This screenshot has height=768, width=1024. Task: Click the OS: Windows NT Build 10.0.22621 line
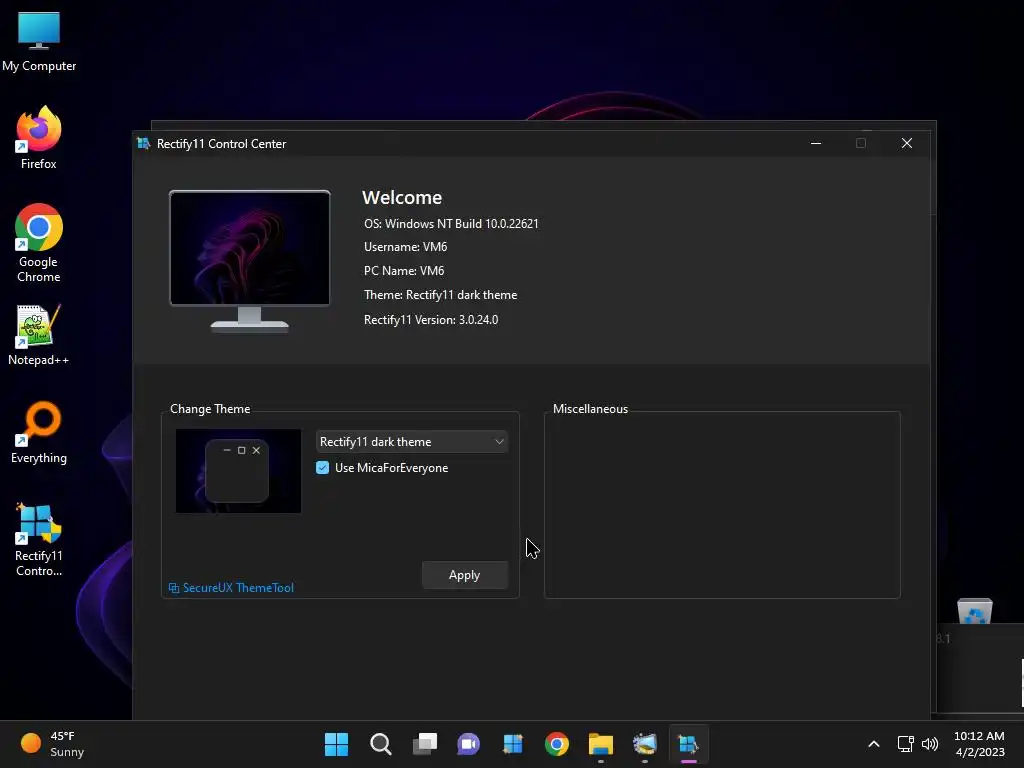coord(451,223)
